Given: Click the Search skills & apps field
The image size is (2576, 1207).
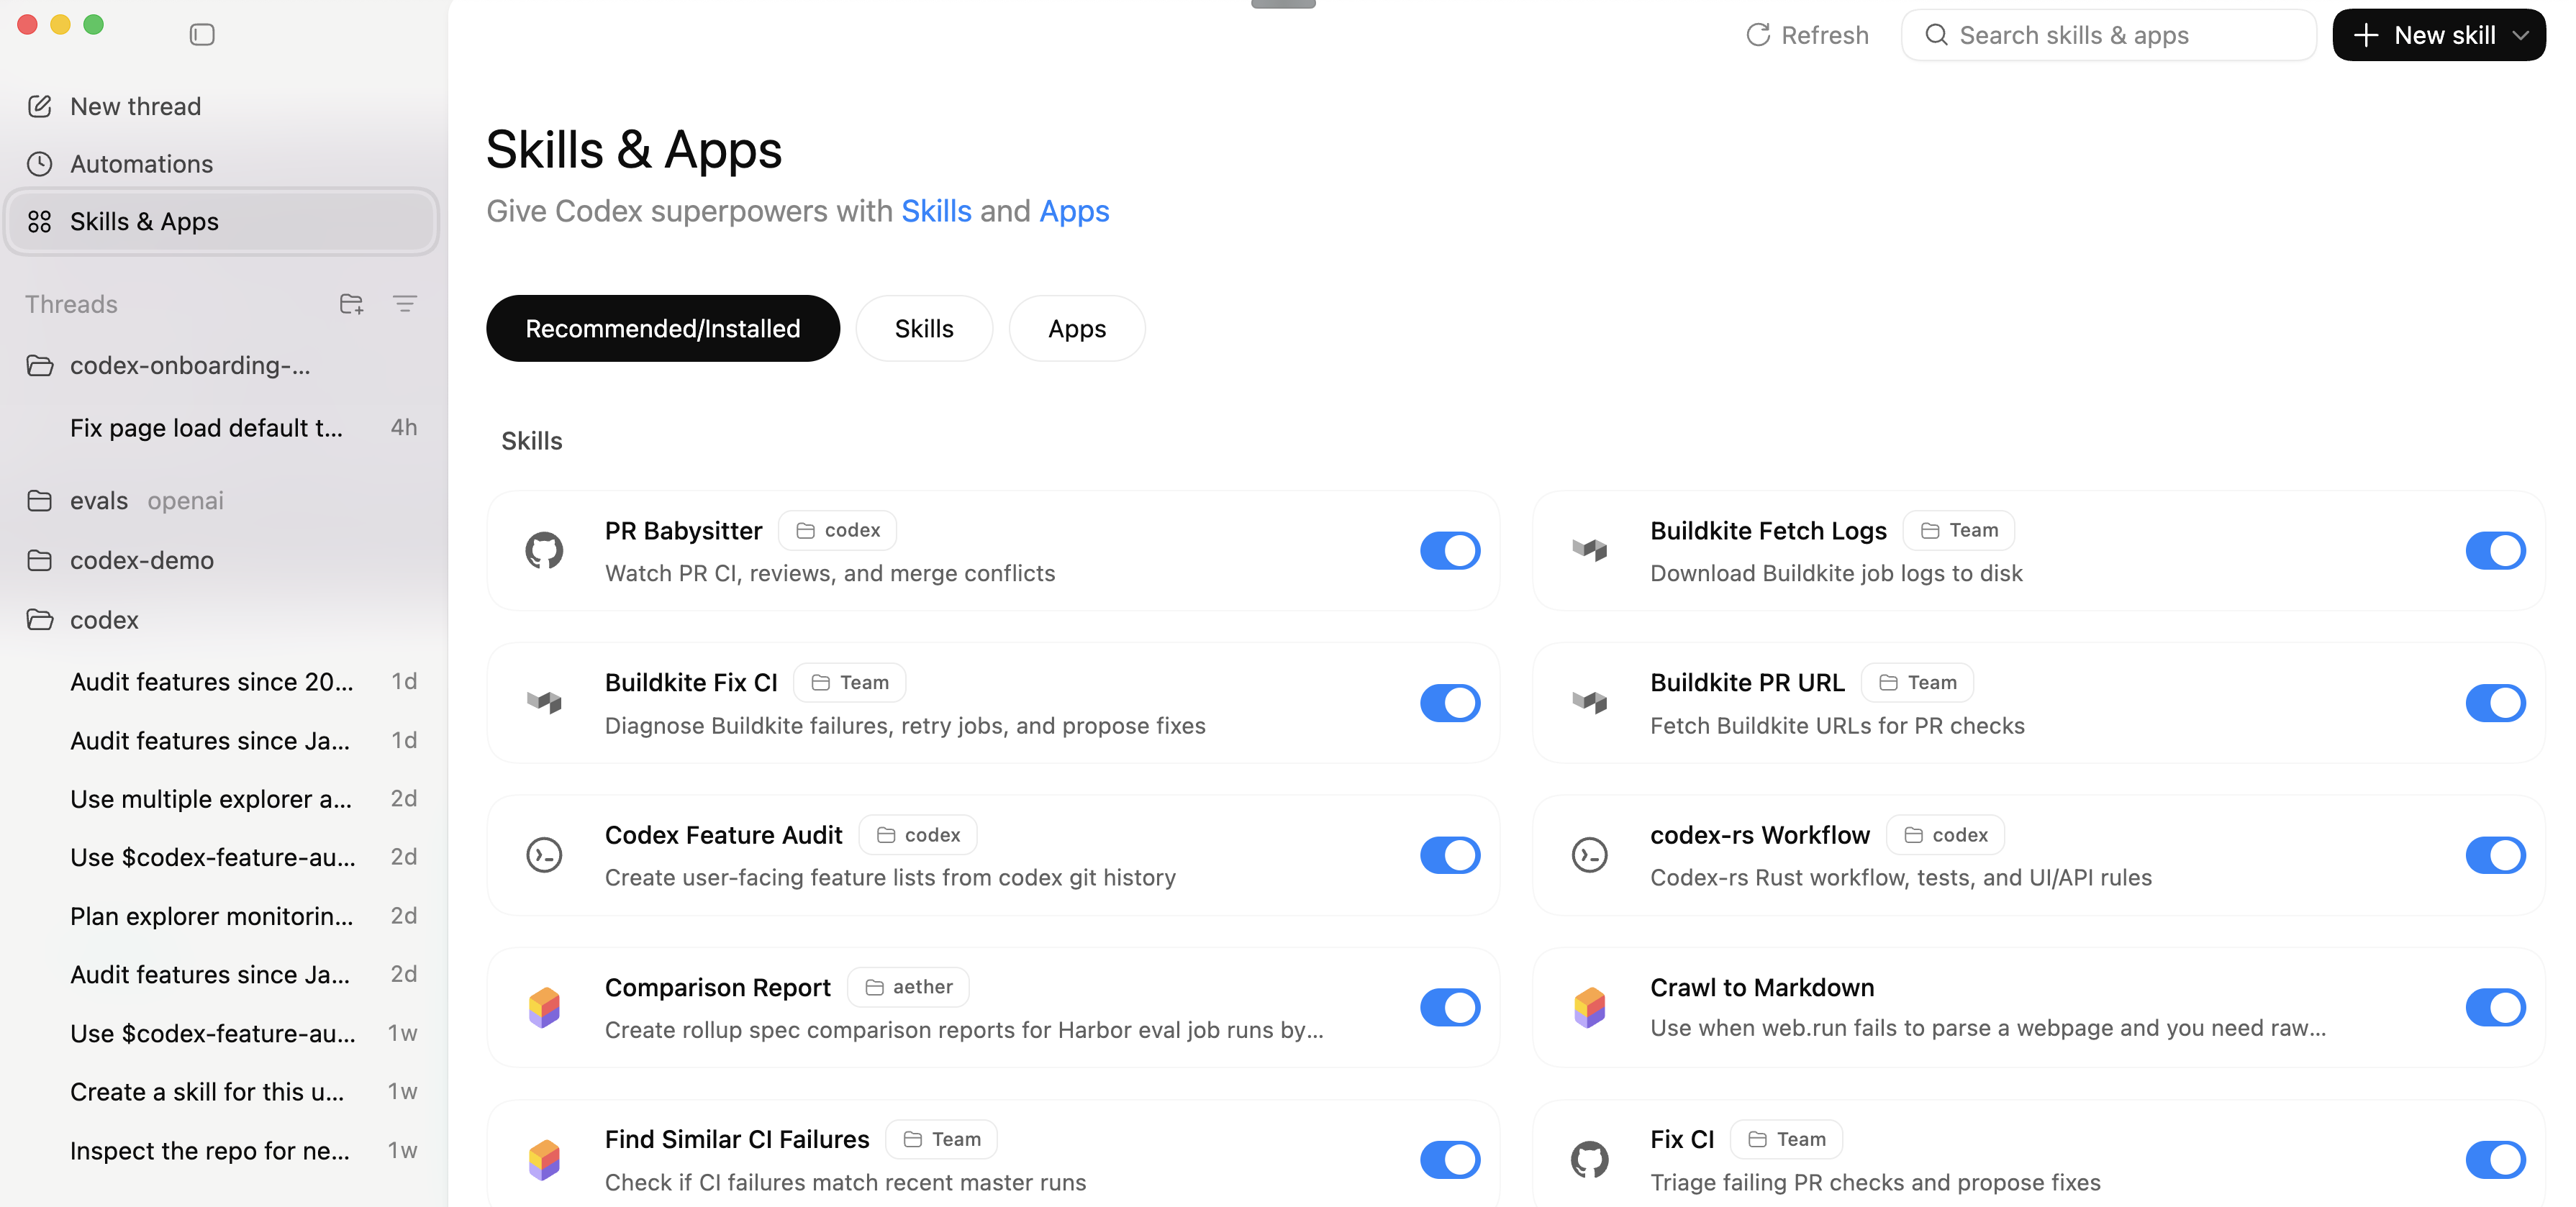Looking at the screenshot, I should coord(2108,34).
